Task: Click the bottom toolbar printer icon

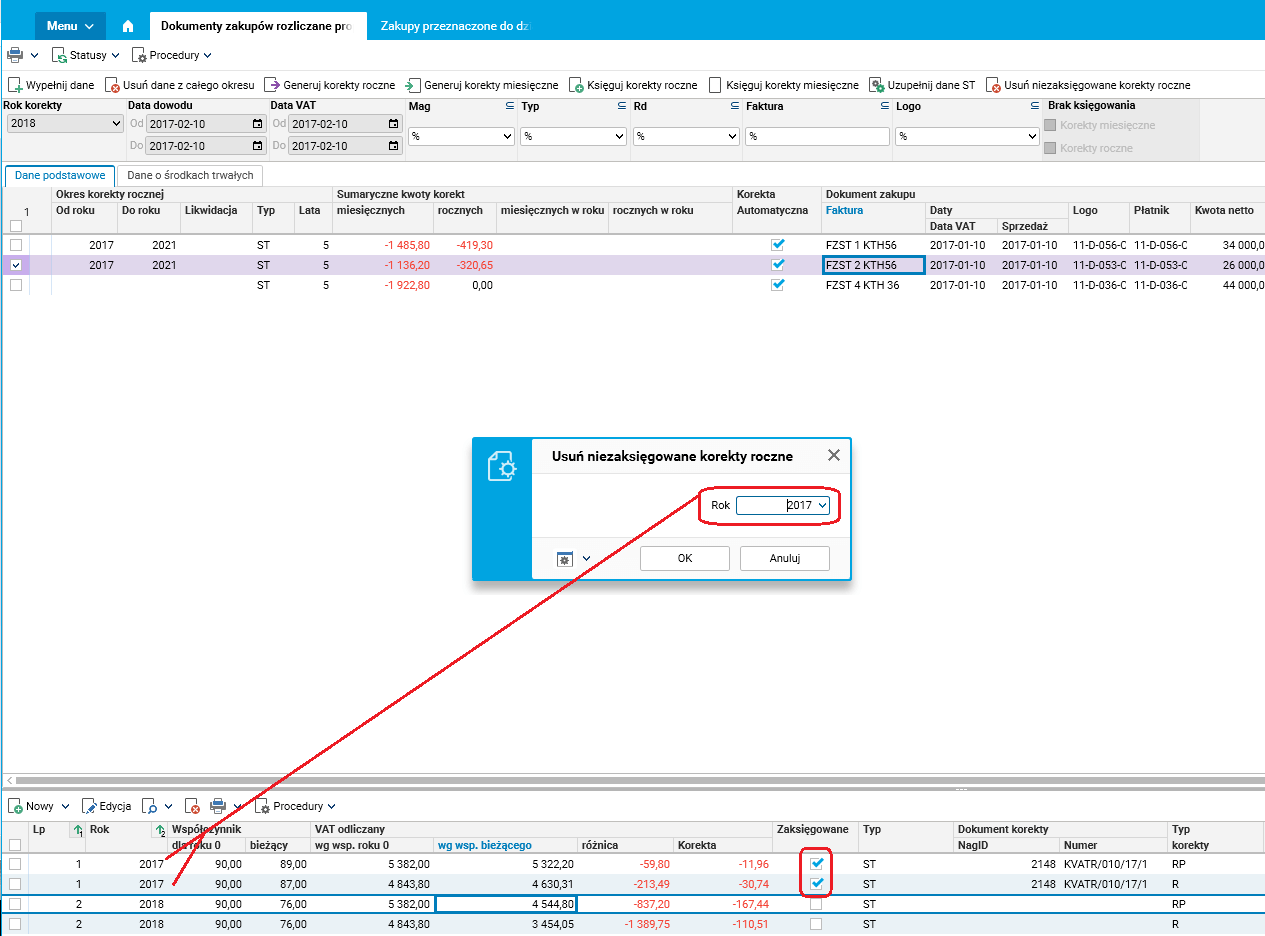Action: point(218,806)
